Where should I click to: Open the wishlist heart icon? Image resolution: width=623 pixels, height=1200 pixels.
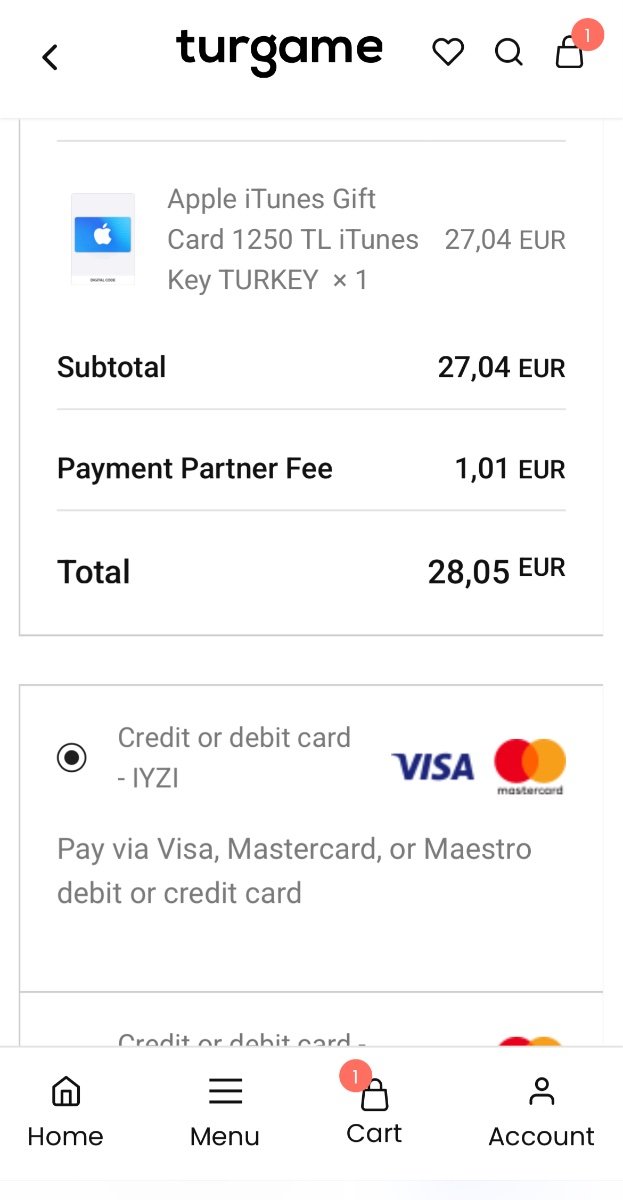[448, 52]
